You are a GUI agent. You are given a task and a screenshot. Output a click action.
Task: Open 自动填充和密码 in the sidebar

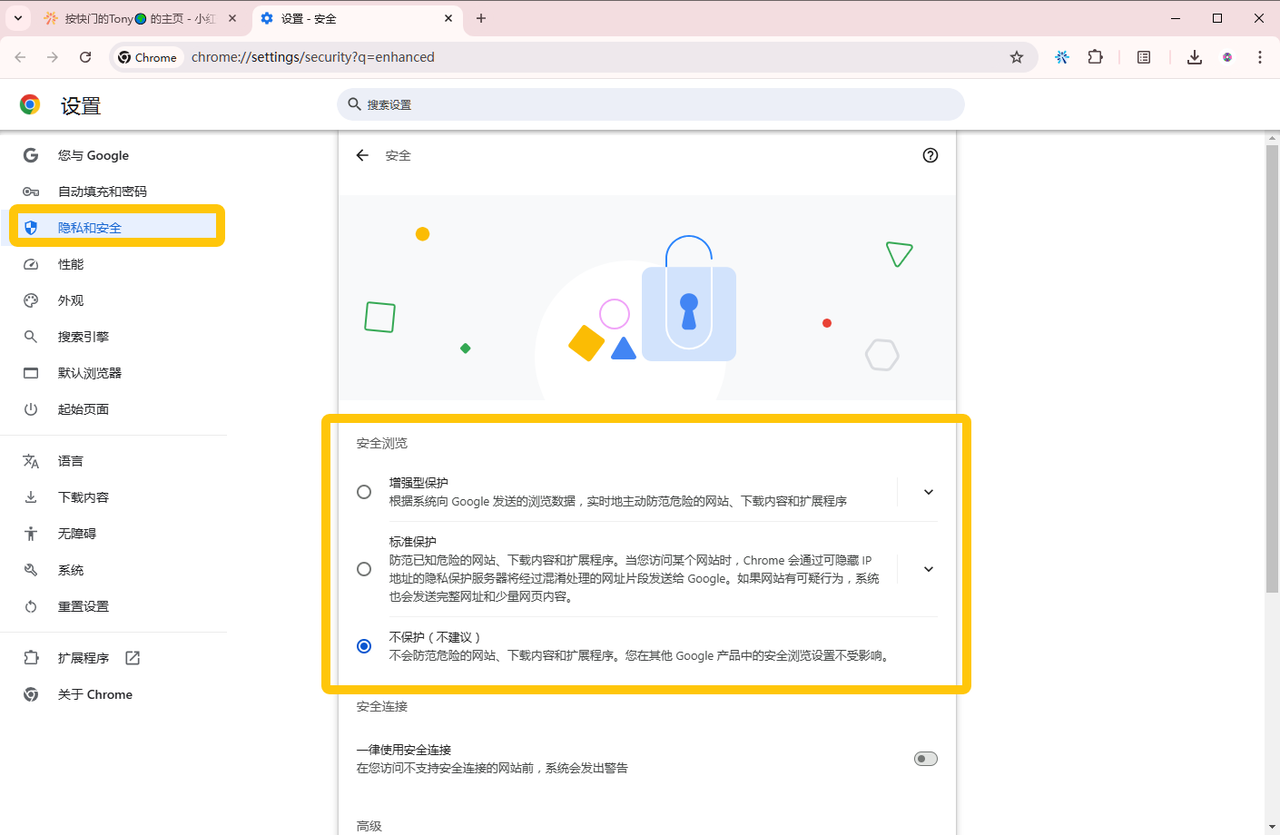click(102, 191)
